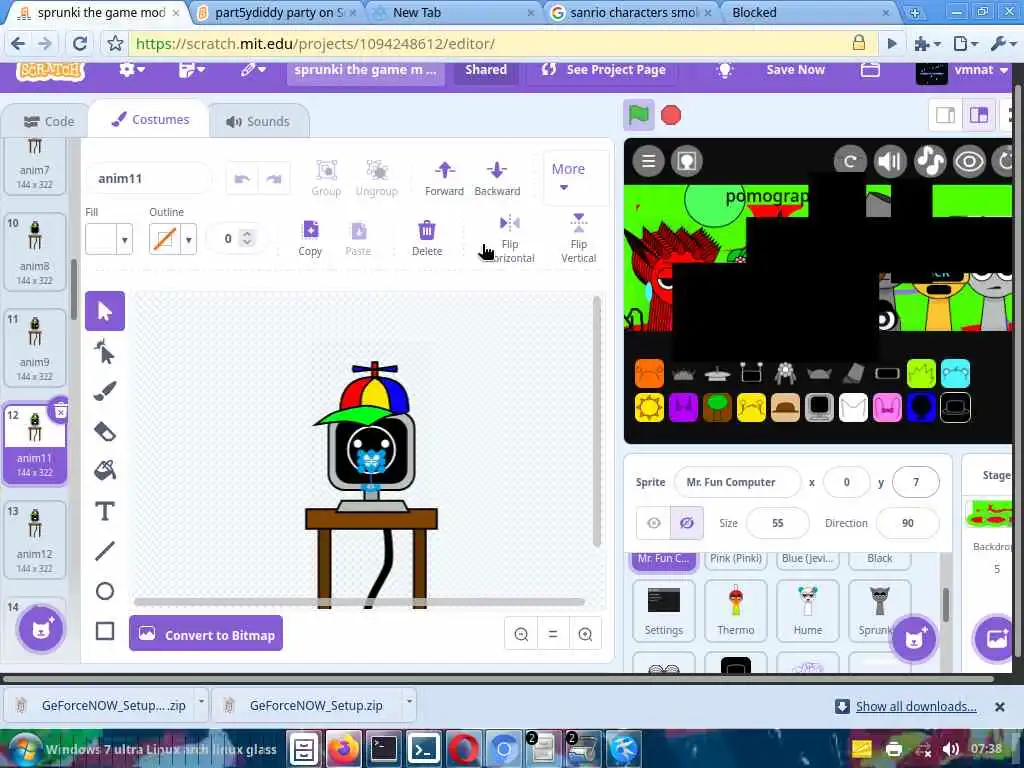
Task: Delete the selected shape
Action: tap(426, 238)
